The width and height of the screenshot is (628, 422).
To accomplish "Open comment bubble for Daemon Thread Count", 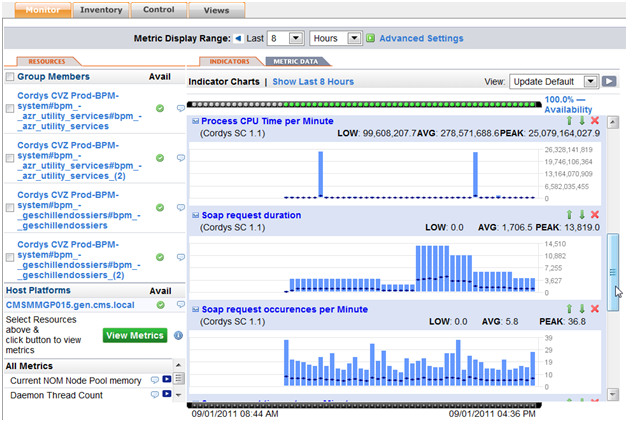I will point(155,394).
